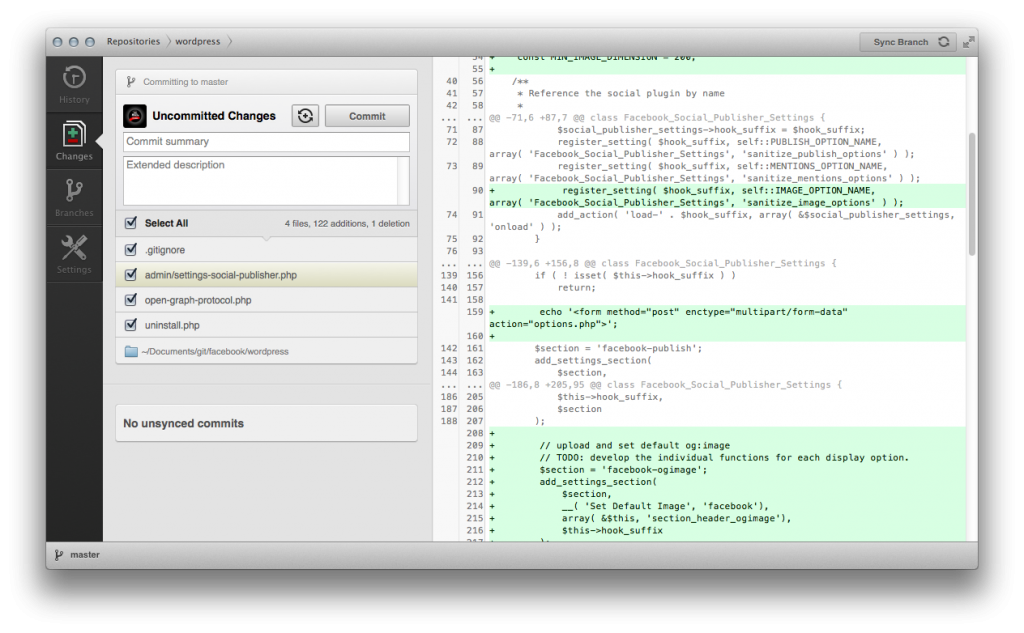Viewport: 1024px width, 633px height.
Task: Click line 210 TODO comment
Action: click(x=724, y=458)
